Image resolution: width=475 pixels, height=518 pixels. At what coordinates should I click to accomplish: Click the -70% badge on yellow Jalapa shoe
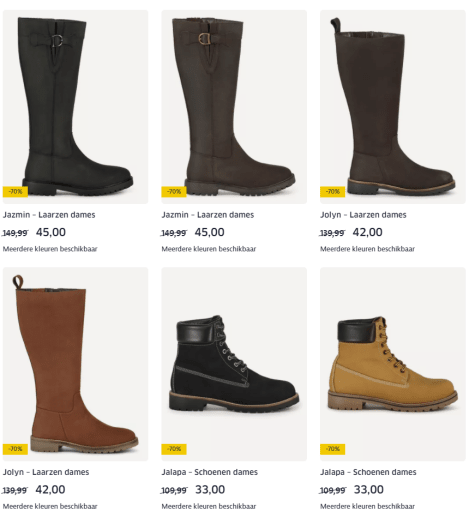tap(333, 449)
